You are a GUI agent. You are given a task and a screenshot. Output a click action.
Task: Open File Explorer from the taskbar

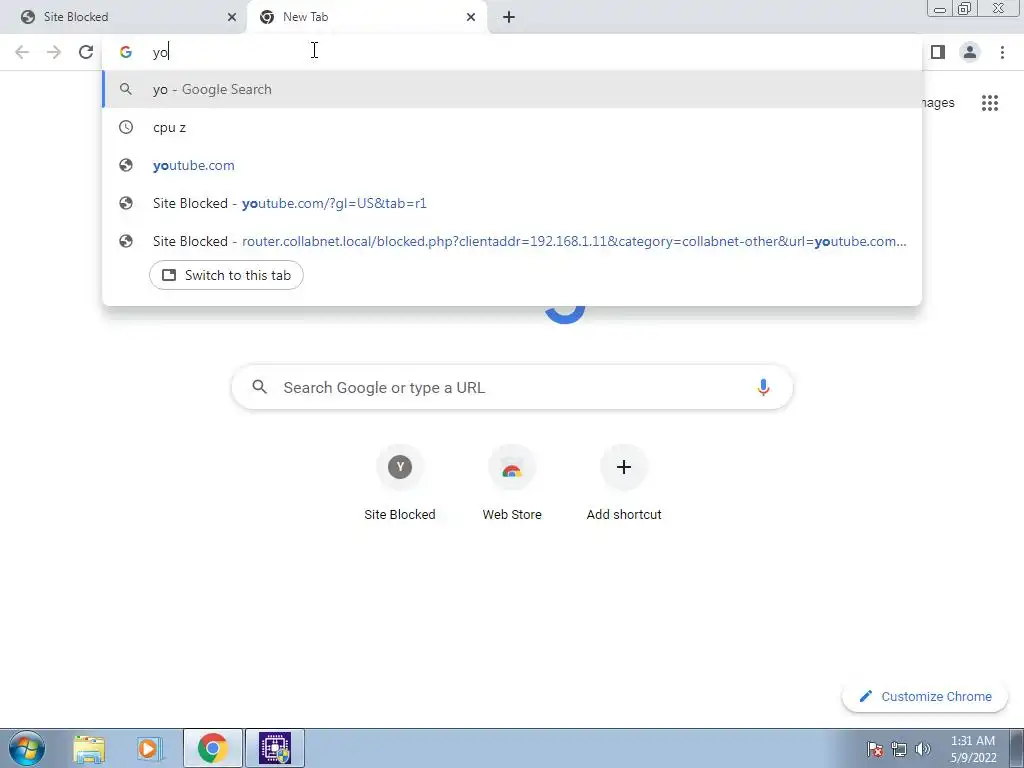89,748
